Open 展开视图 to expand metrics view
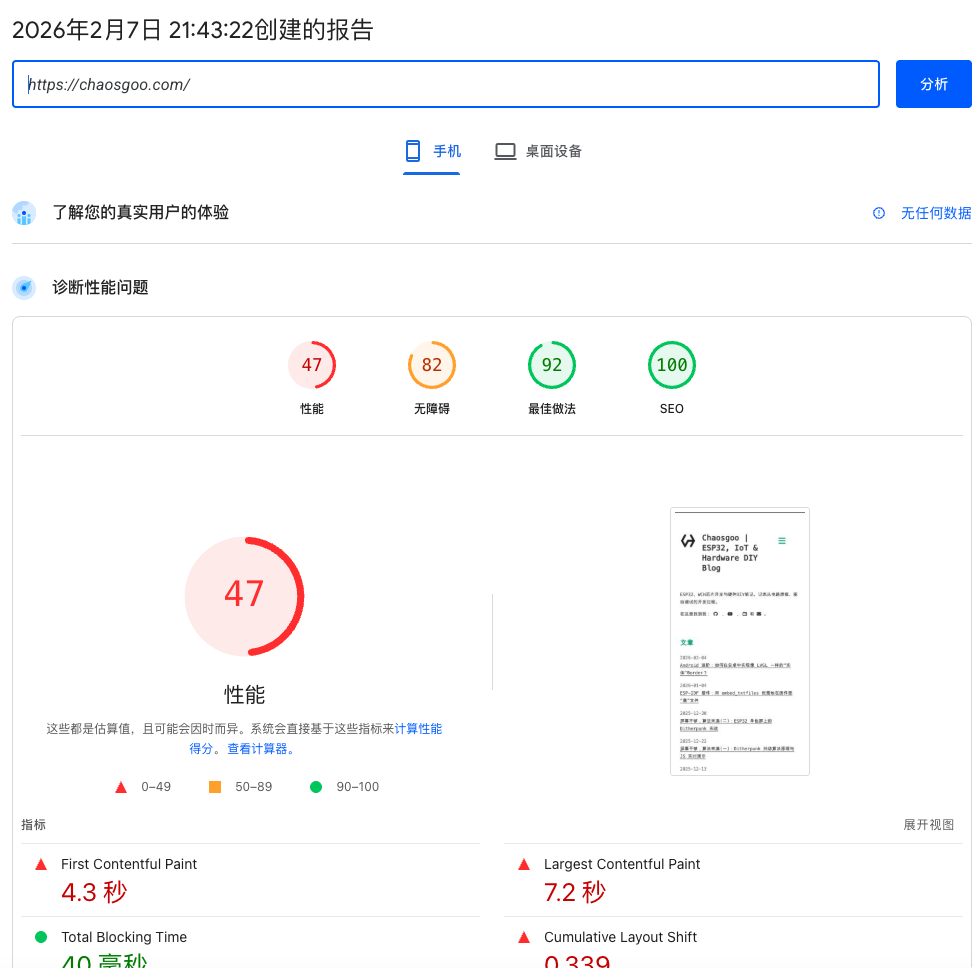Viewport: 974px width, 968px height. [x=928, y=824]
